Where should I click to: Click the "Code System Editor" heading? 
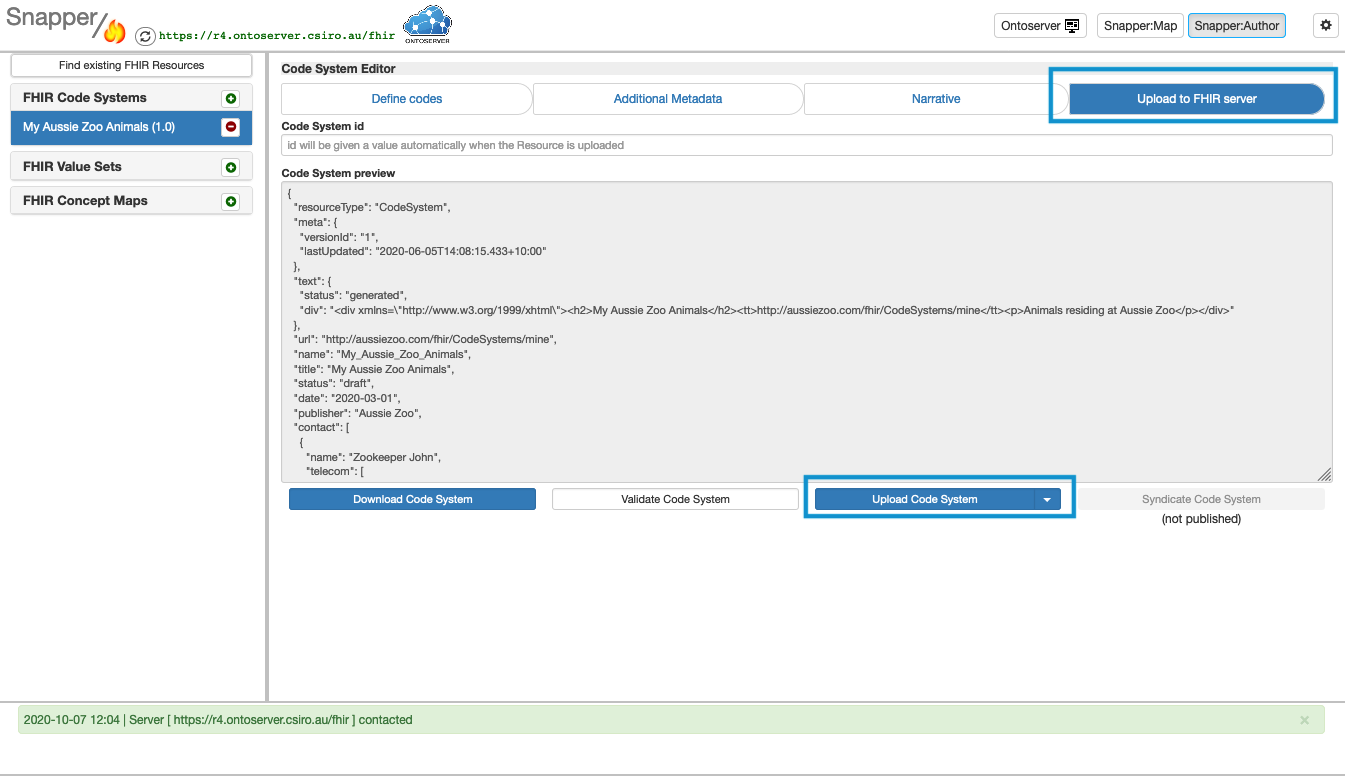point(339,69)
